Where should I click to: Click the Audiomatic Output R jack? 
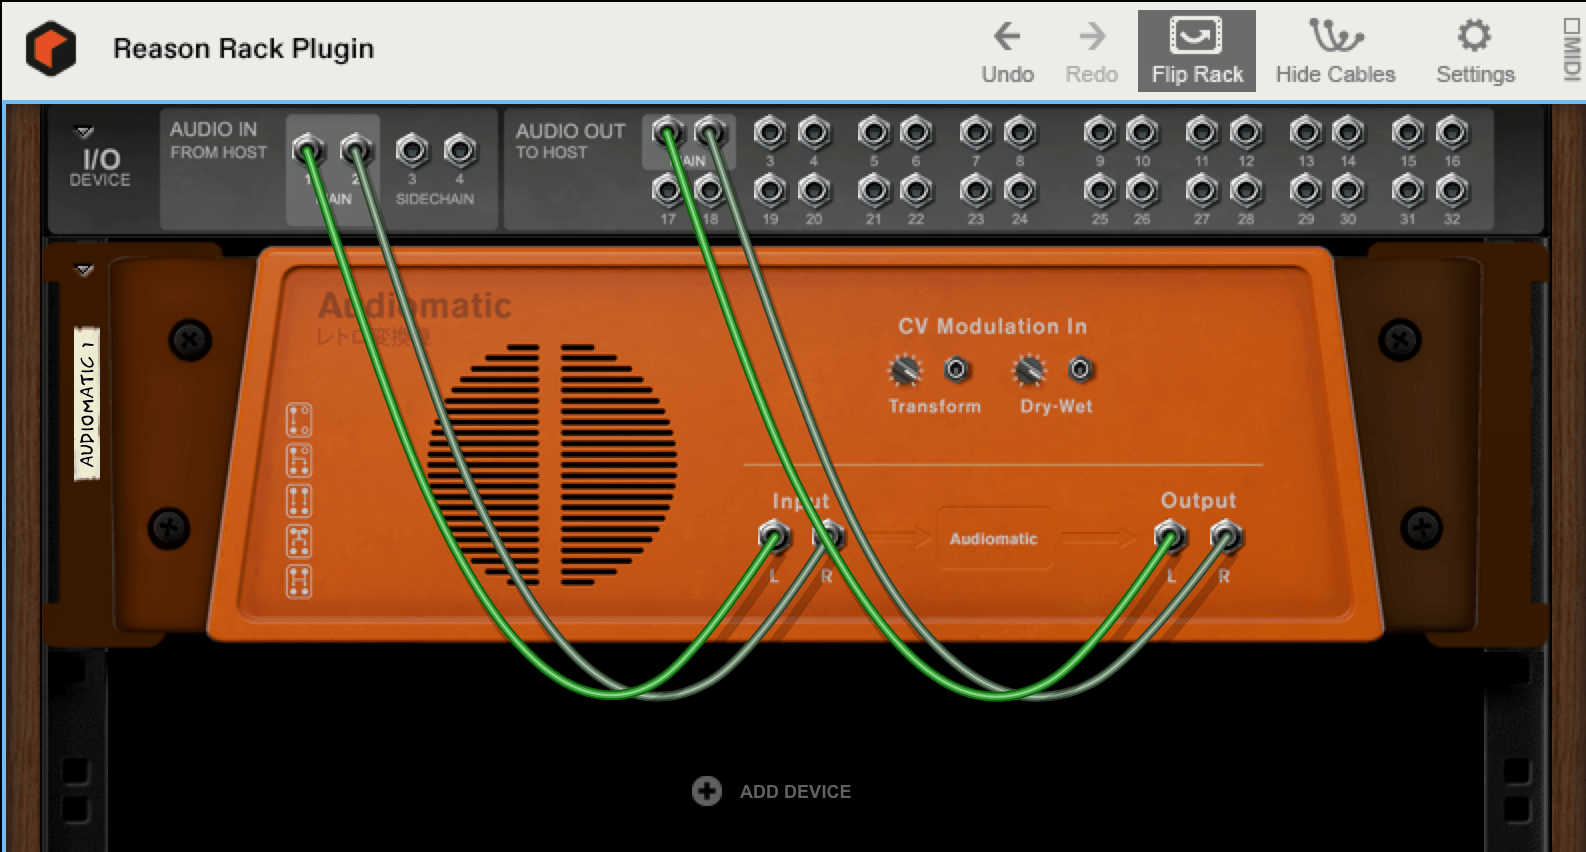coord(1225,538)
